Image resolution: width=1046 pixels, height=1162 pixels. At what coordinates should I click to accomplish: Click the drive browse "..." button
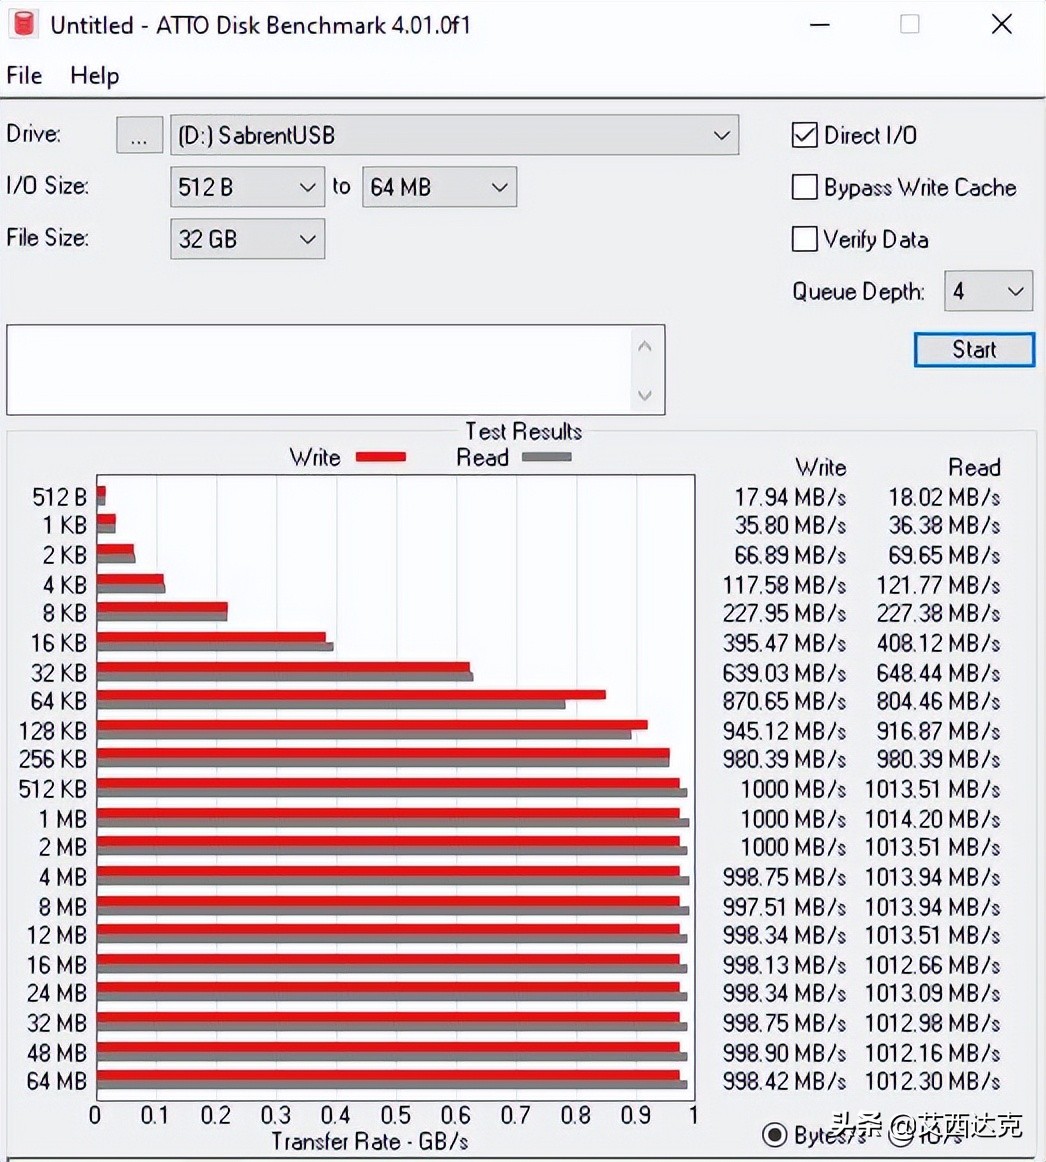point(139,135)
